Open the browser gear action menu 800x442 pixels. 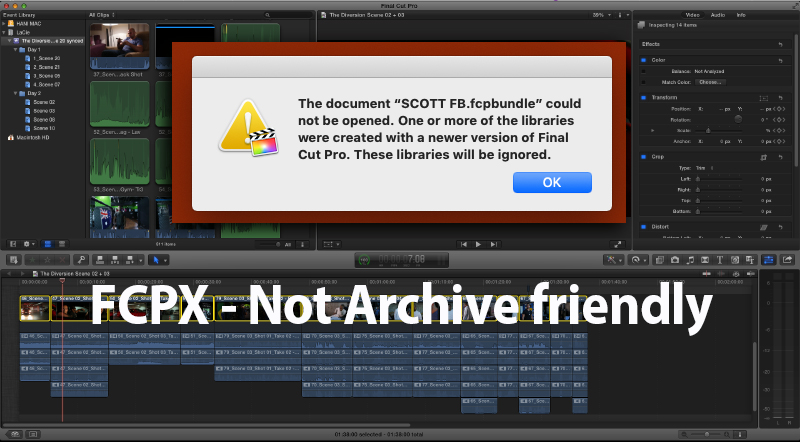coord(29,244)
